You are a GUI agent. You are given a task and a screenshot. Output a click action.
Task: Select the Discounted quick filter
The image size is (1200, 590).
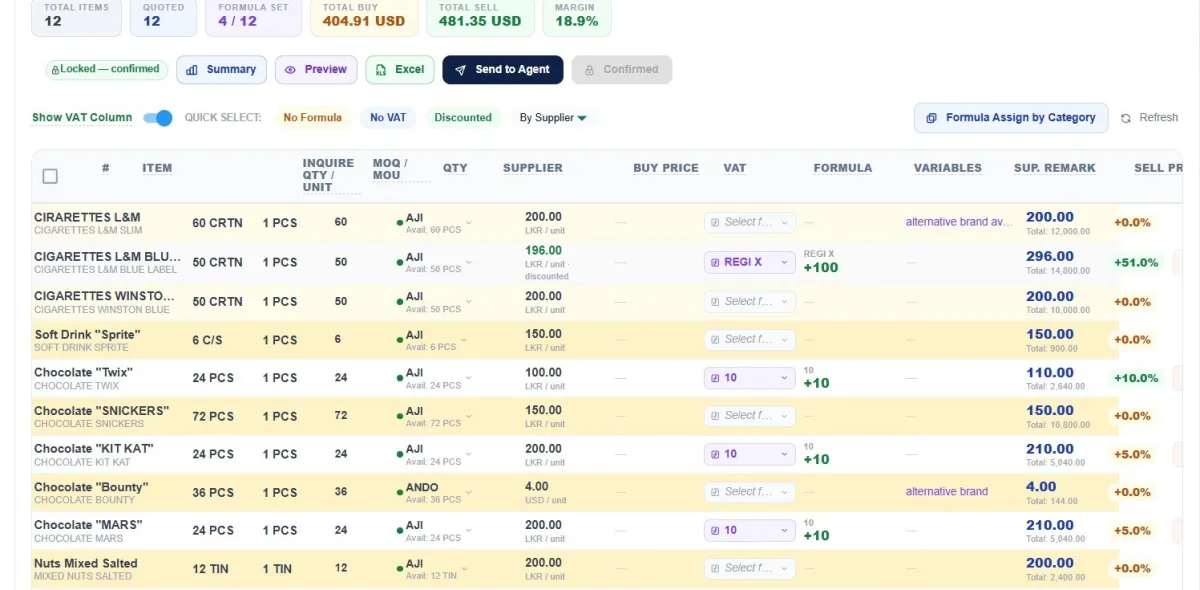point(463,118)
